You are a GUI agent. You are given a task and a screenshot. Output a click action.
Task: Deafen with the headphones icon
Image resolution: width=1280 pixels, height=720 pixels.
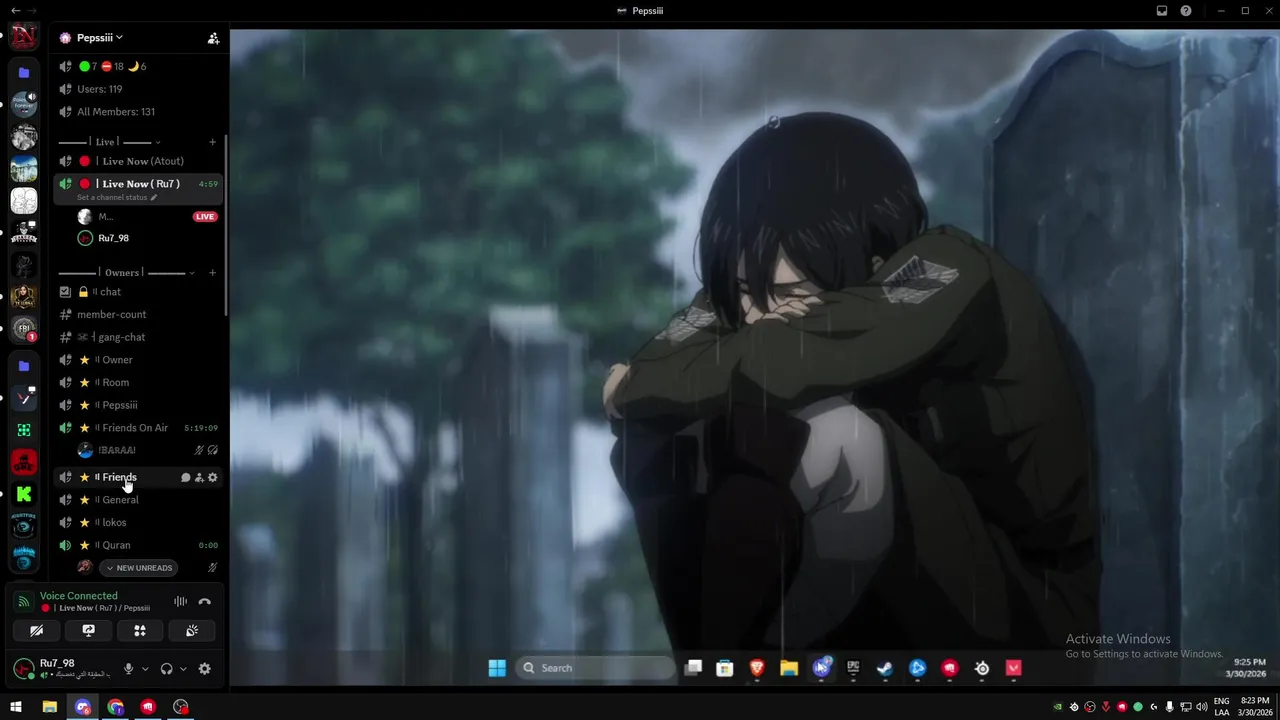click(167, 669)
